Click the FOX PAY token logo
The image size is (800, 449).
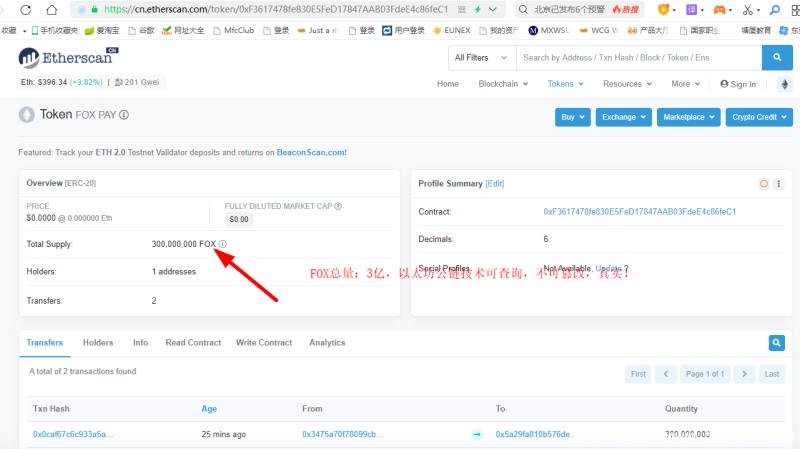[x=27, y=115]
